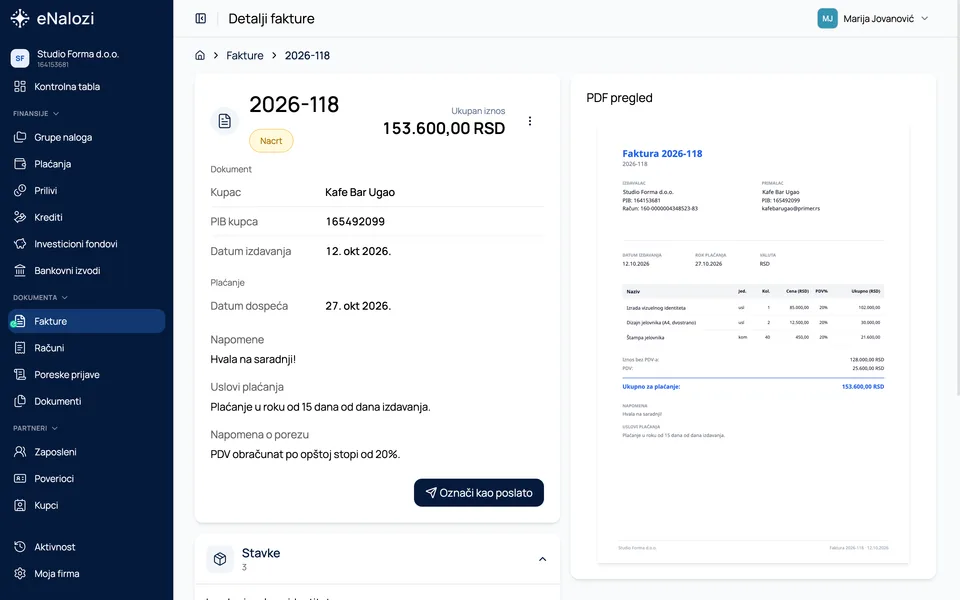Open Kontrolna tabla dashboard icon
The width and height of the screenshot is (960, 600).
pyautogui.click(x=20, y=86)
